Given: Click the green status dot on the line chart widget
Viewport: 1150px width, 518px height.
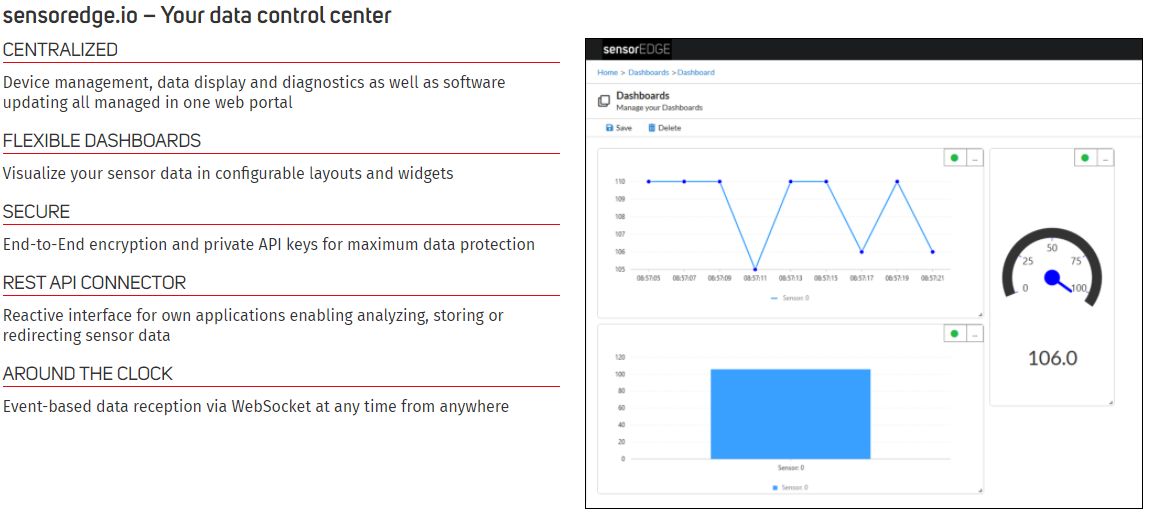Looking at the screenshot, I should tap(954, 158).
